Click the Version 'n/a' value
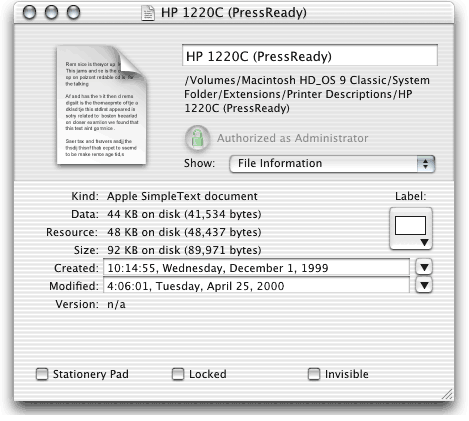Viewport: 469px width, 421px height. point(116,304)
